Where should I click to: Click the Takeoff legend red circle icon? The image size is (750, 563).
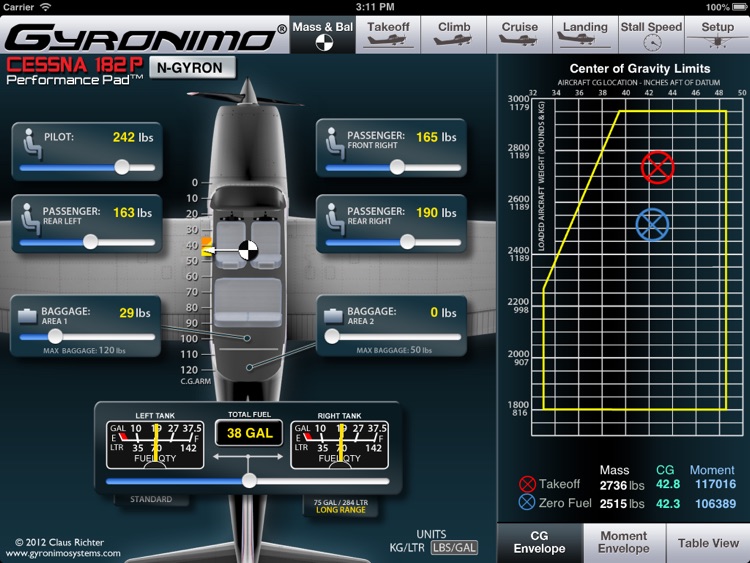pyautogui.click(x=527, y=484)
